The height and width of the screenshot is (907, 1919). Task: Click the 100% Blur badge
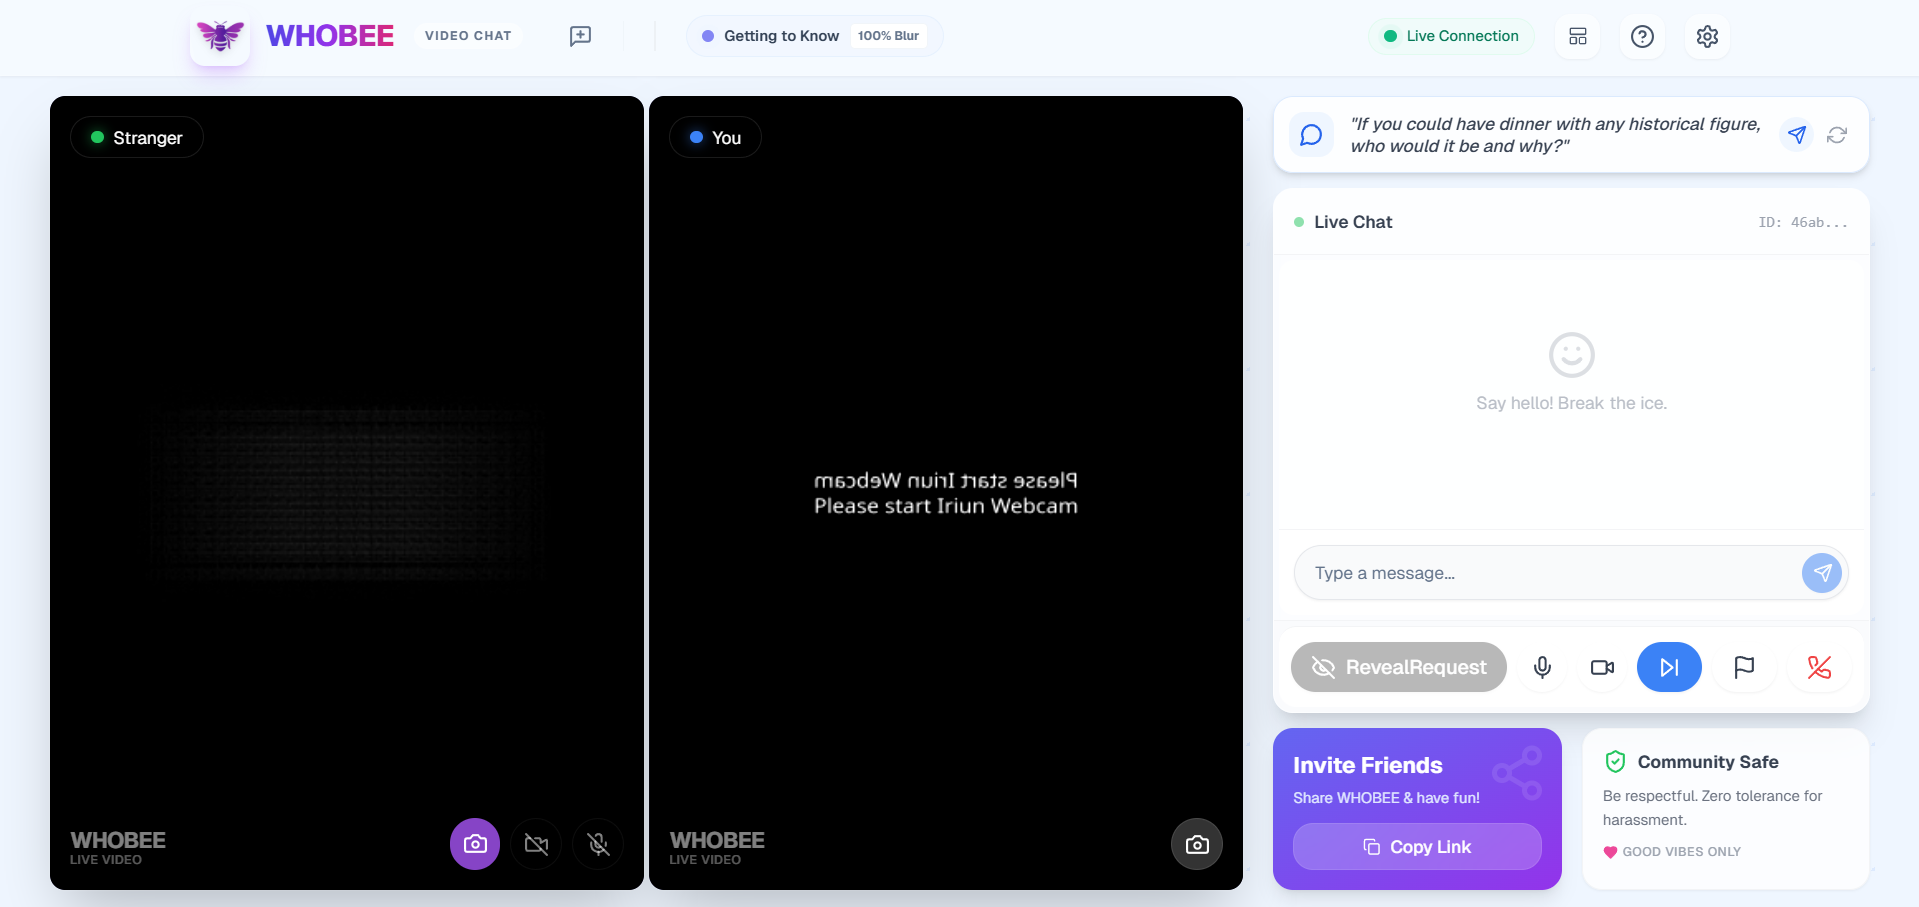pyautogui.click(x=888, y=36)
